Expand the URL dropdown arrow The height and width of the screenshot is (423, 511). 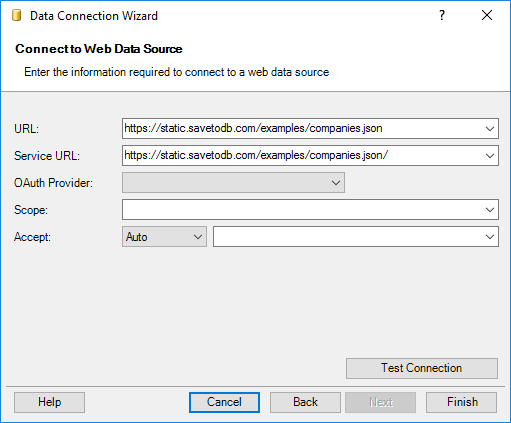(x=490, y=129)
